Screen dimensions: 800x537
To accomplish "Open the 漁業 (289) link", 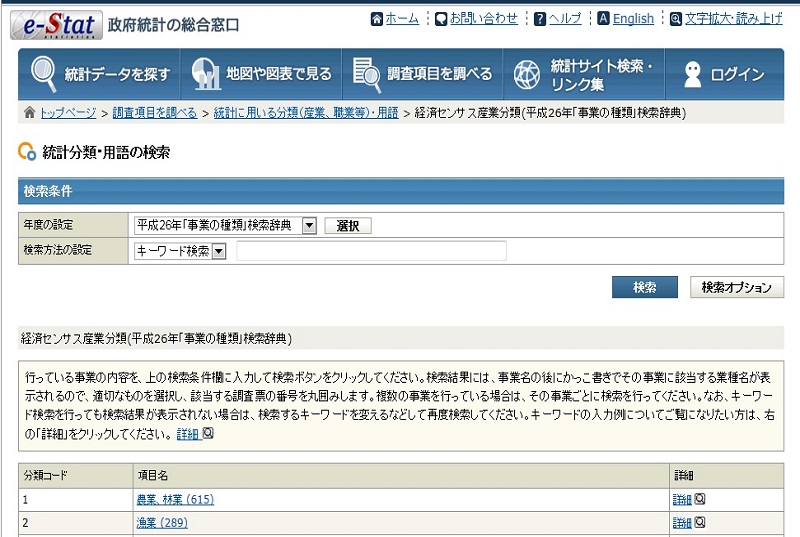I will point(162,523).
